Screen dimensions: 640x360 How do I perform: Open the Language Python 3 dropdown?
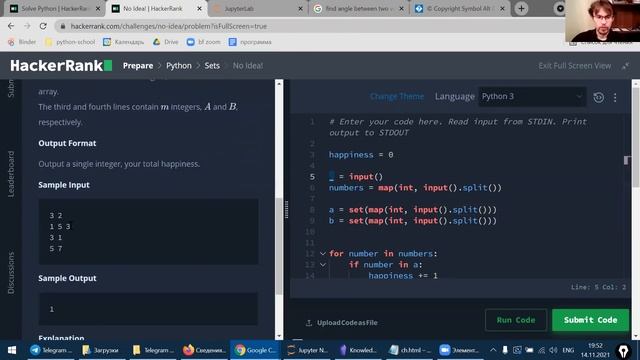pyautogui.click(x=532, y=97)
